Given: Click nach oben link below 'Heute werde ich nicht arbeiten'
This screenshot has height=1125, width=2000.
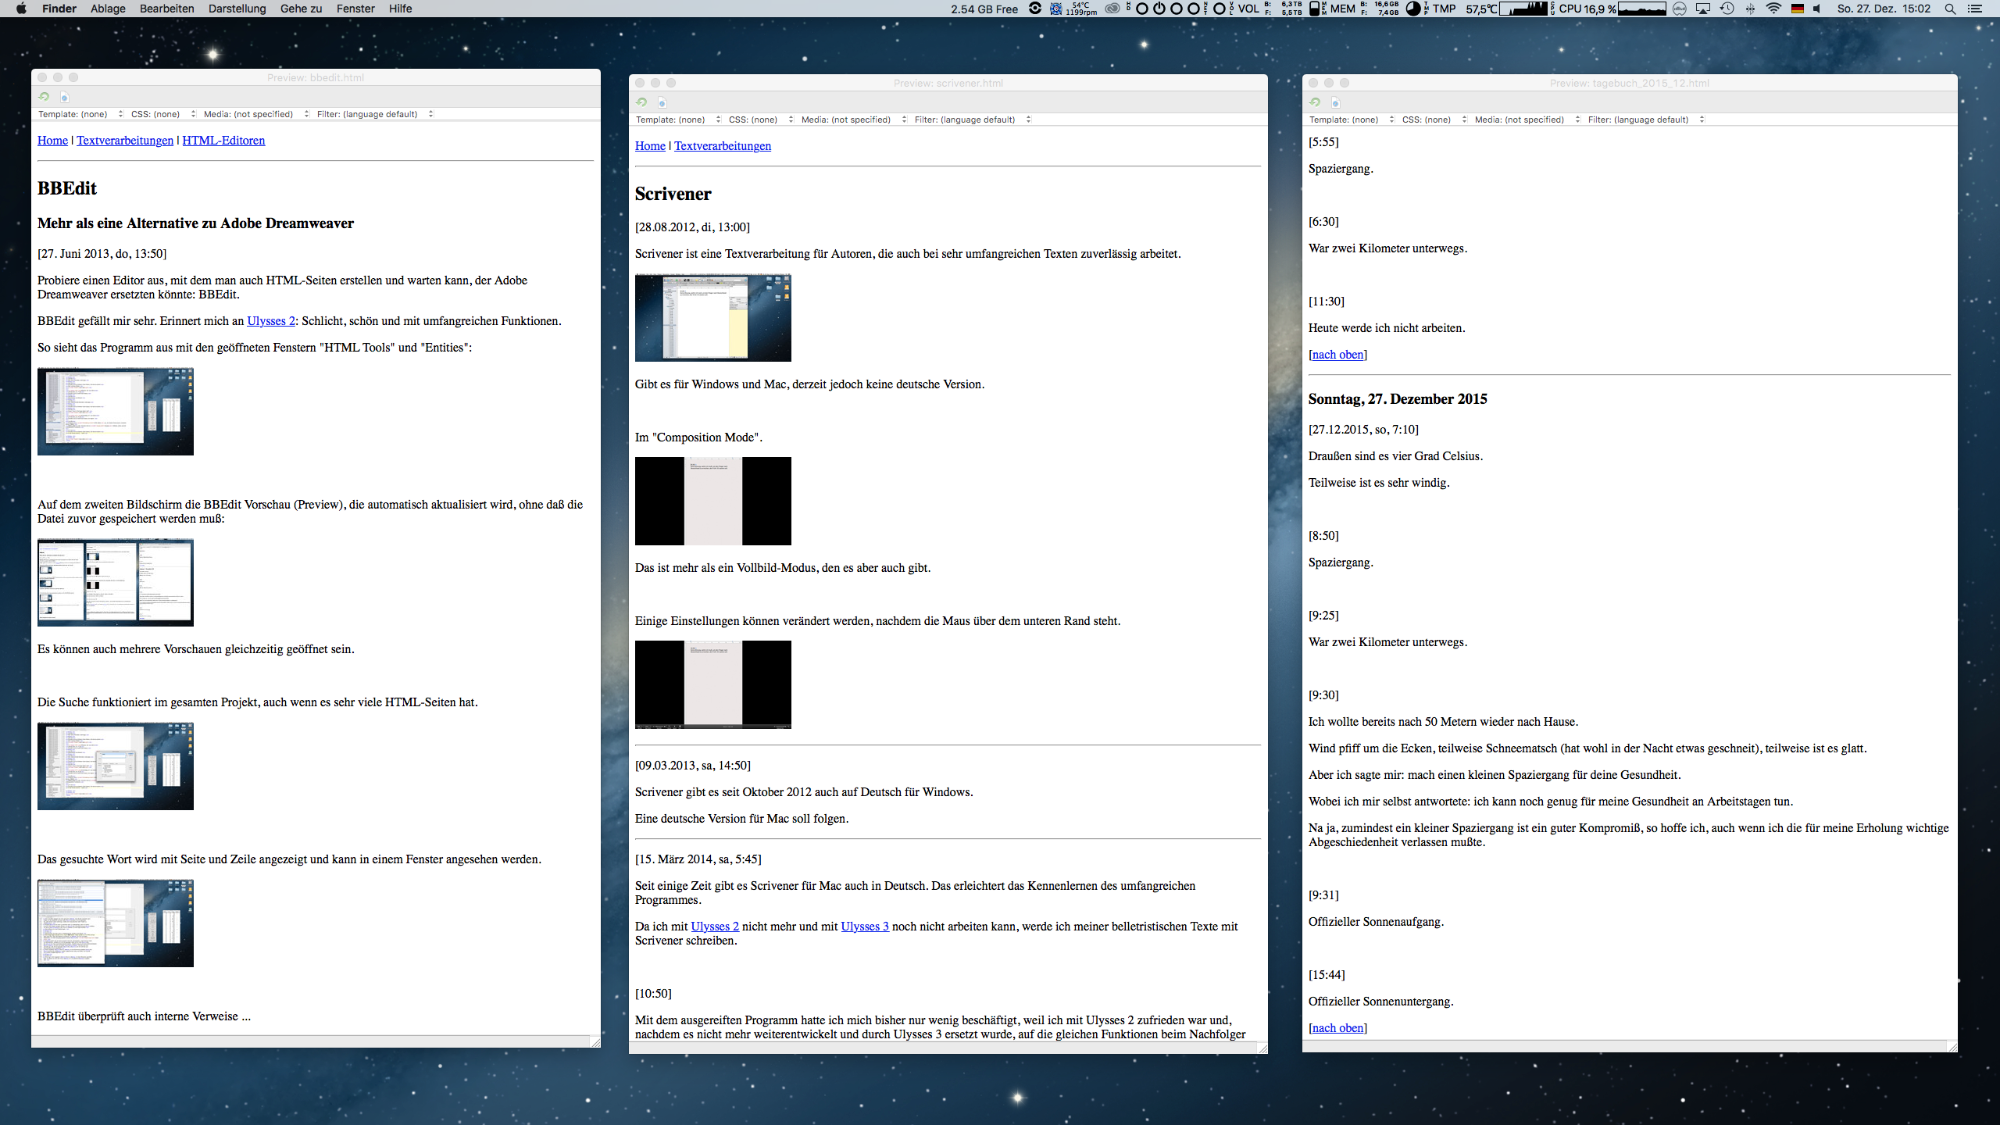Looking at the screenshot, I should point(1338,355).
